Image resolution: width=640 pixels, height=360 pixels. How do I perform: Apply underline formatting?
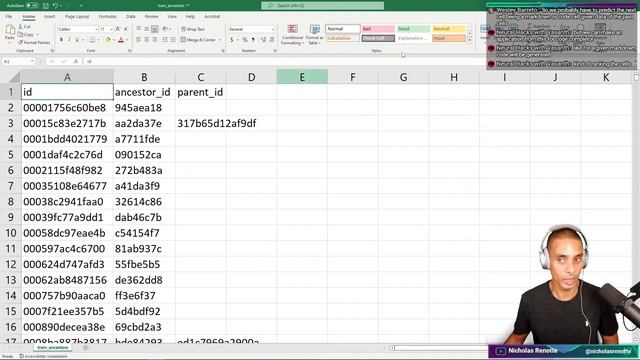pos(77,40)
